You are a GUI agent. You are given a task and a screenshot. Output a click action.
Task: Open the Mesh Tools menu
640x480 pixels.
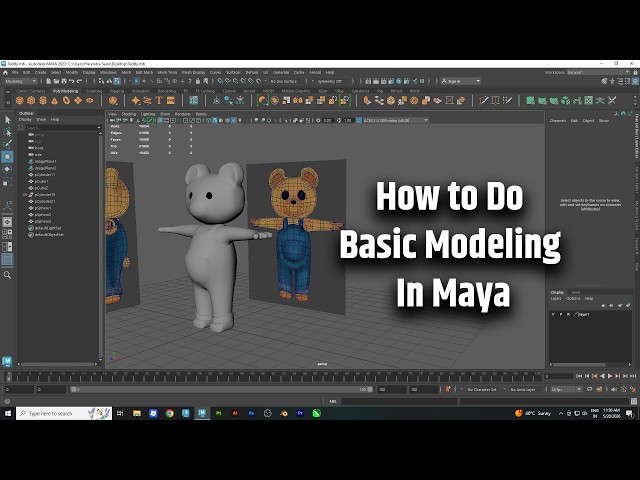click(x=167, y=72)
